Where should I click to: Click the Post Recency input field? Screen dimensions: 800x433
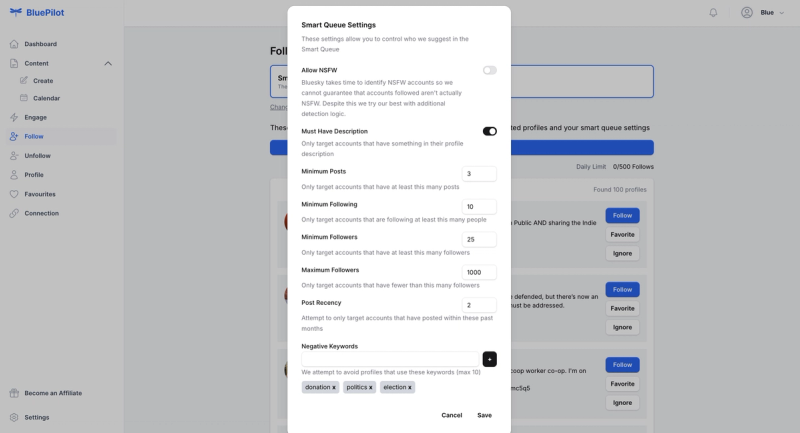(x=479, y=305)
